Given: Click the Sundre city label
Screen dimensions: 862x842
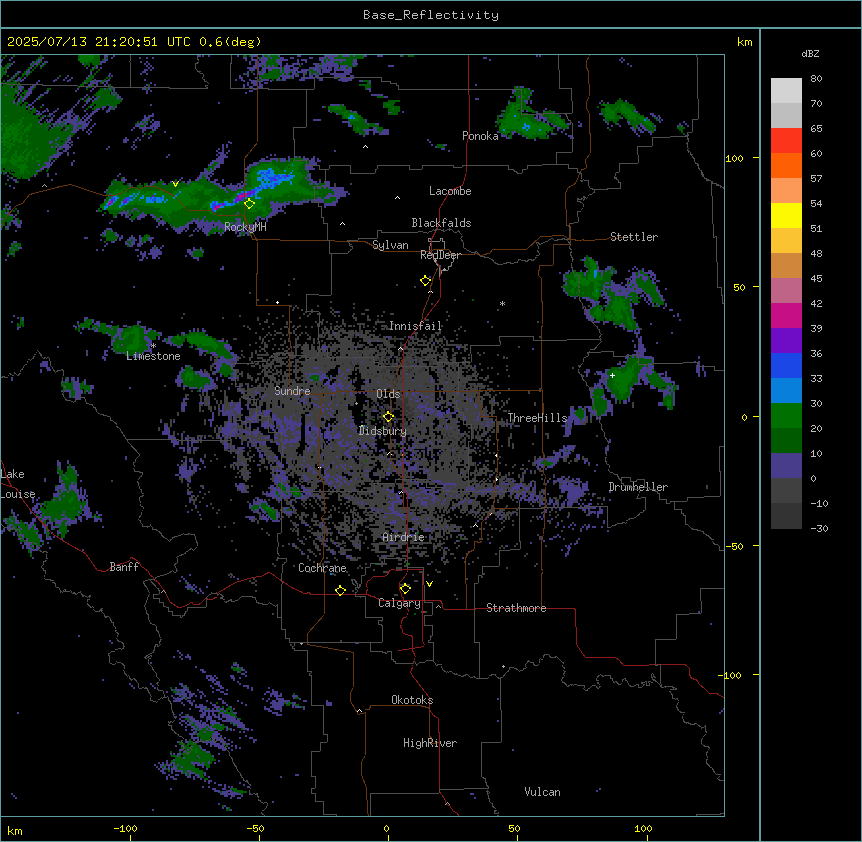Looking at the screenshot, I should click(292, 391).
